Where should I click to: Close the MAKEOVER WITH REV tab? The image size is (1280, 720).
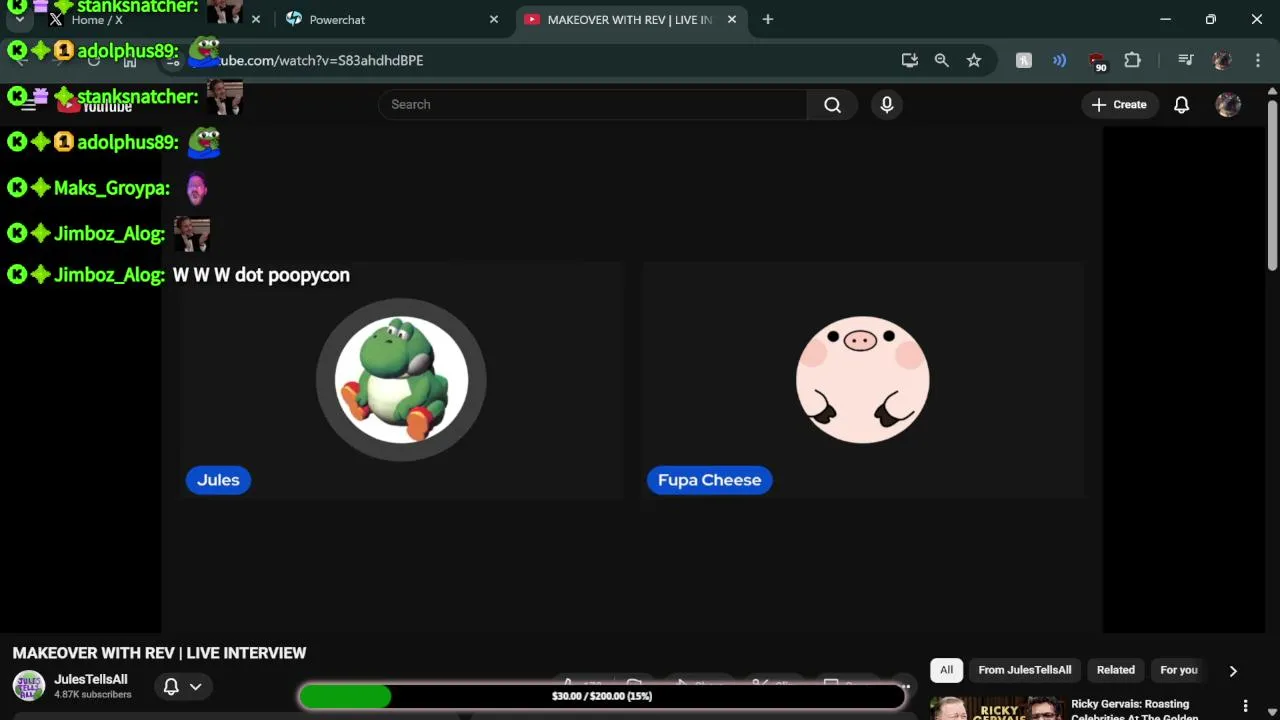pos(732,19)
